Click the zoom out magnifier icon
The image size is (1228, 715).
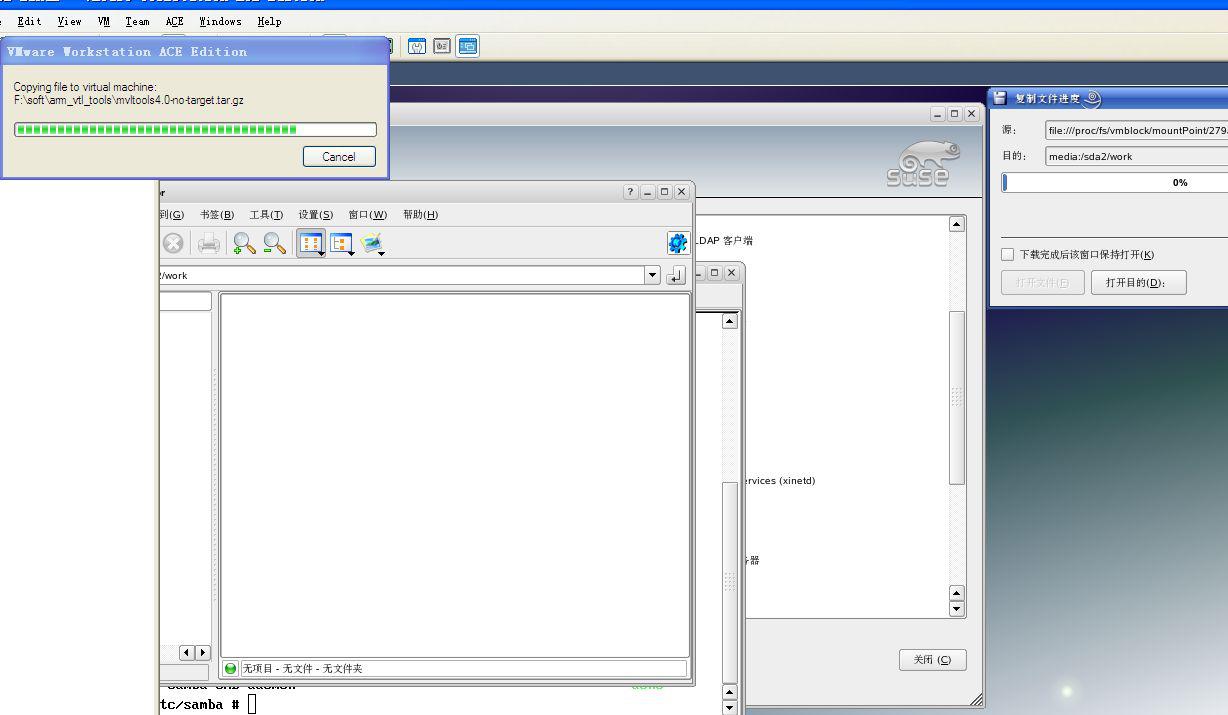[275, 243]
